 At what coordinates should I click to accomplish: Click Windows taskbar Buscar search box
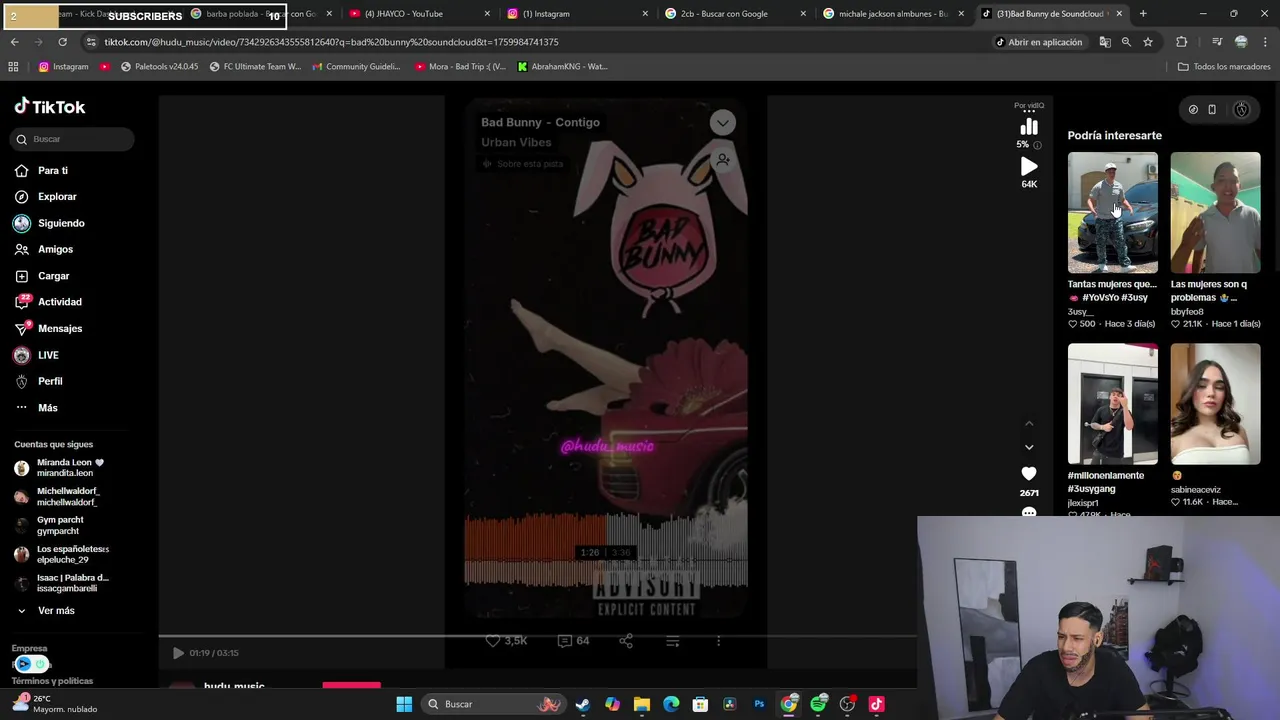point(494,704)
